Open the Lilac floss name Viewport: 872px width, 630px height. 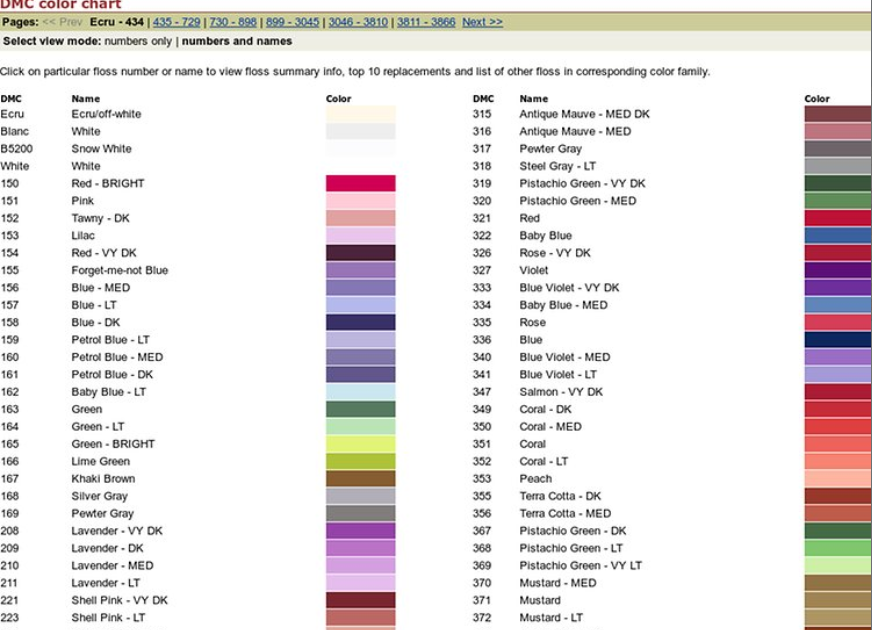pyautogui.click(x=83, y=236)
